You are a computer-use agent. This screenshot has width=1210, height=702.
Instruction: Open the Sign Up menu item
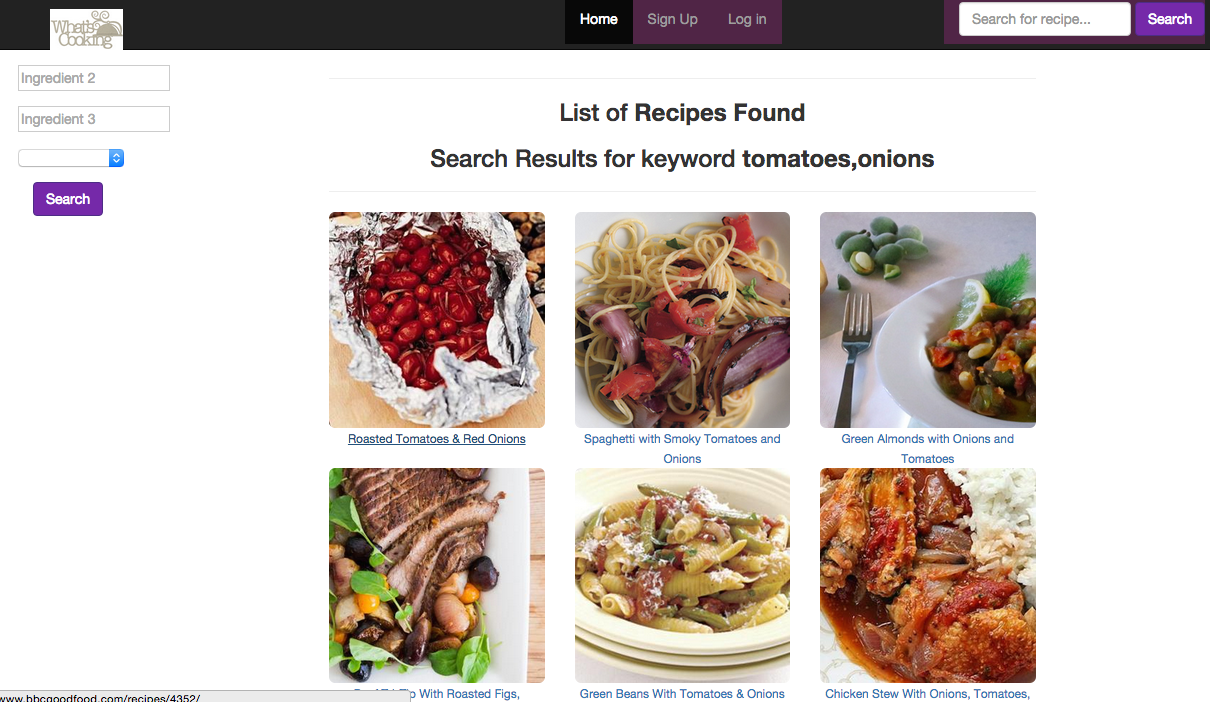pos(672,19)
